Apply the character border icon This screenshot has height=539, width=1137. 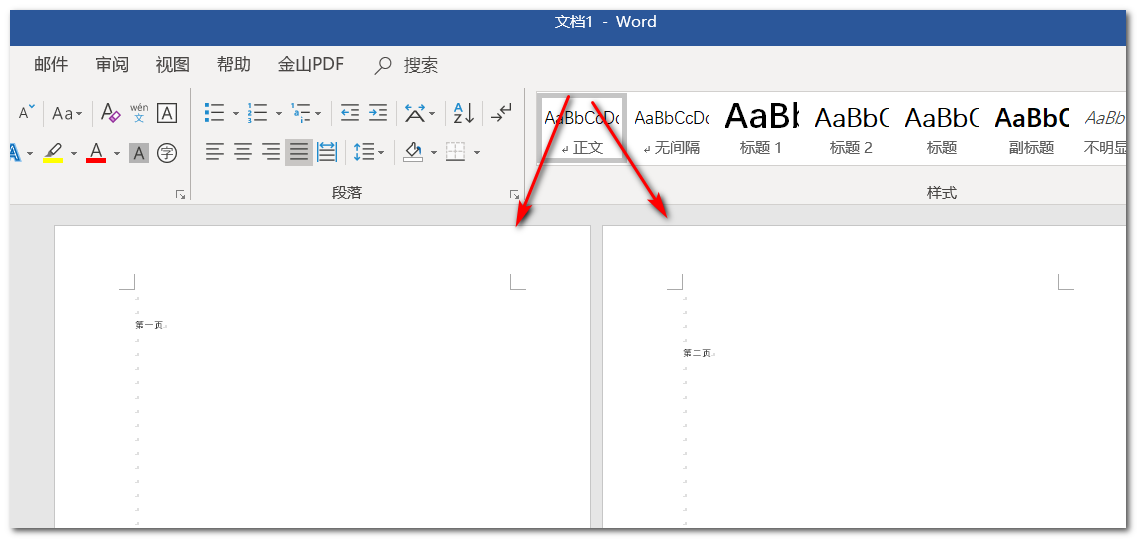click(167, 113)
